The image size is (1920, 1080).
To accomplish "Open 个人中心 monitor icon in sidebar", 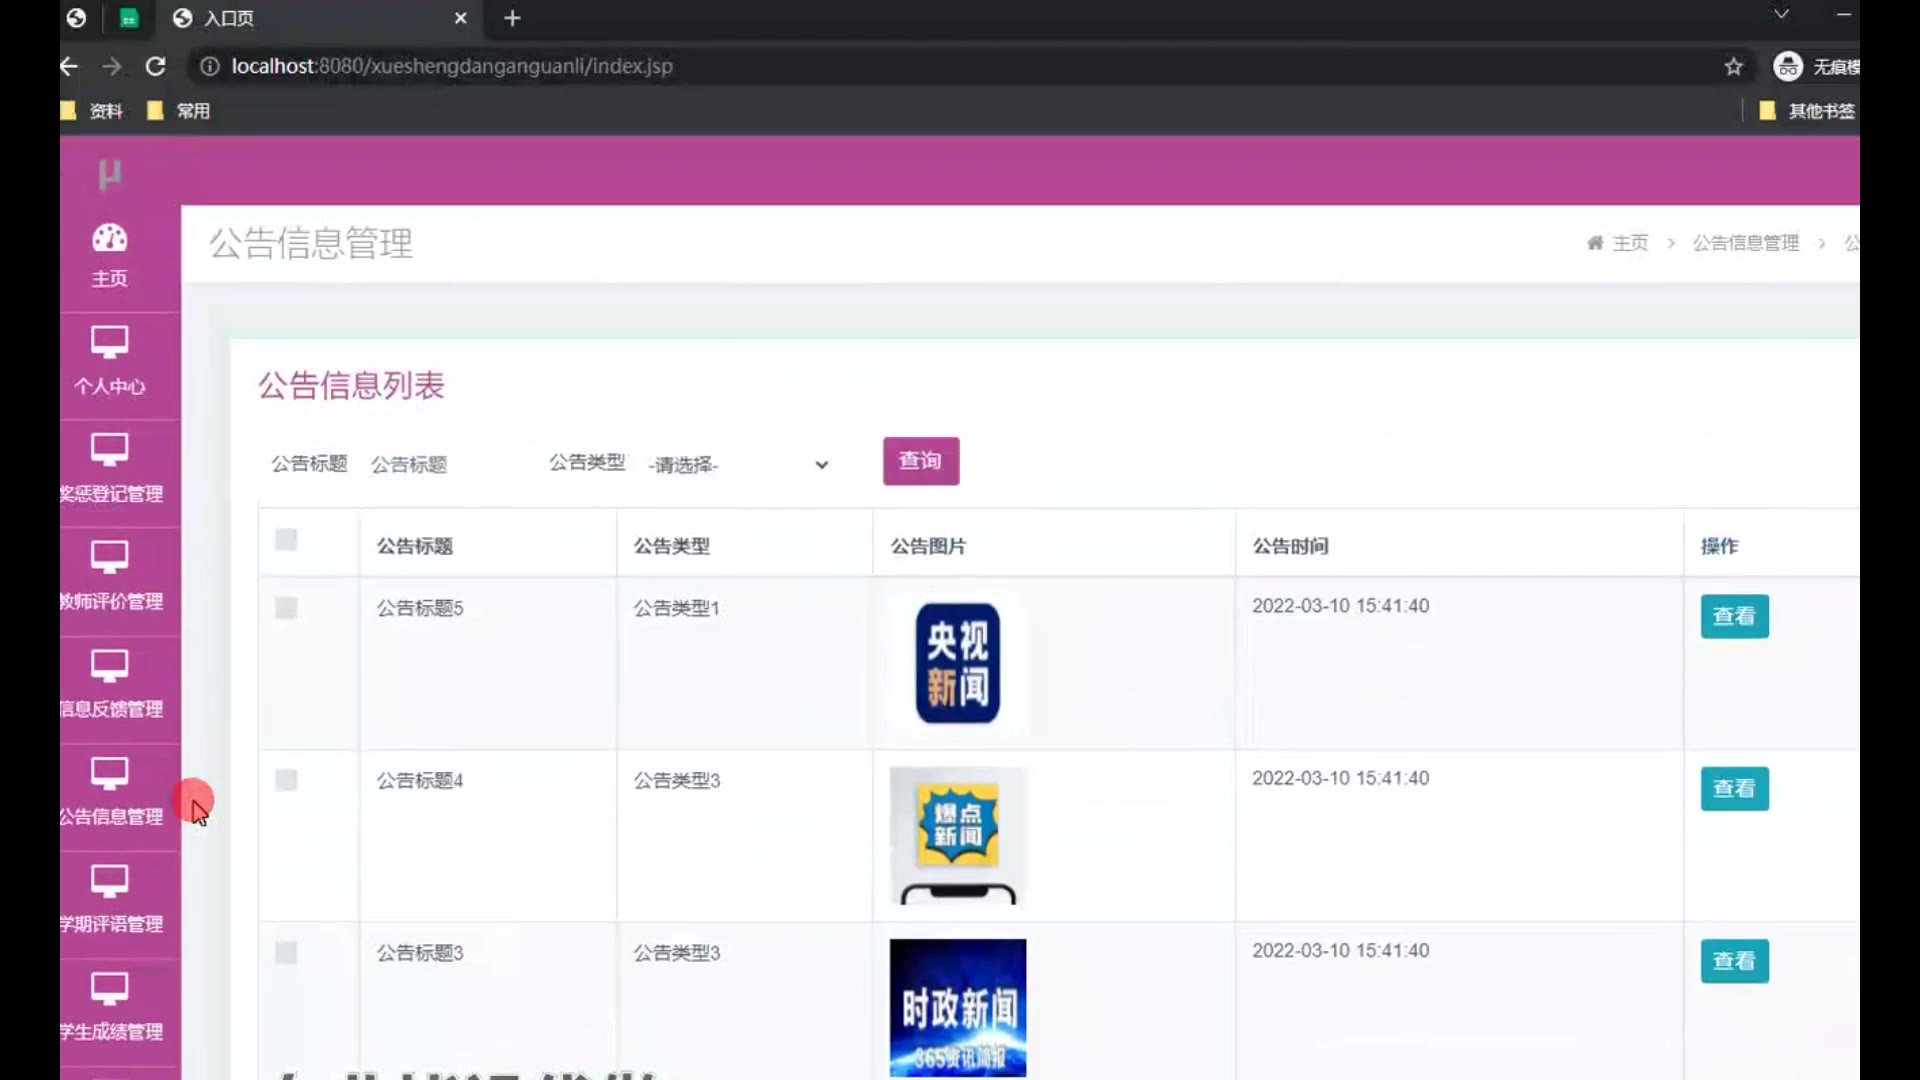I will point(110,343).
